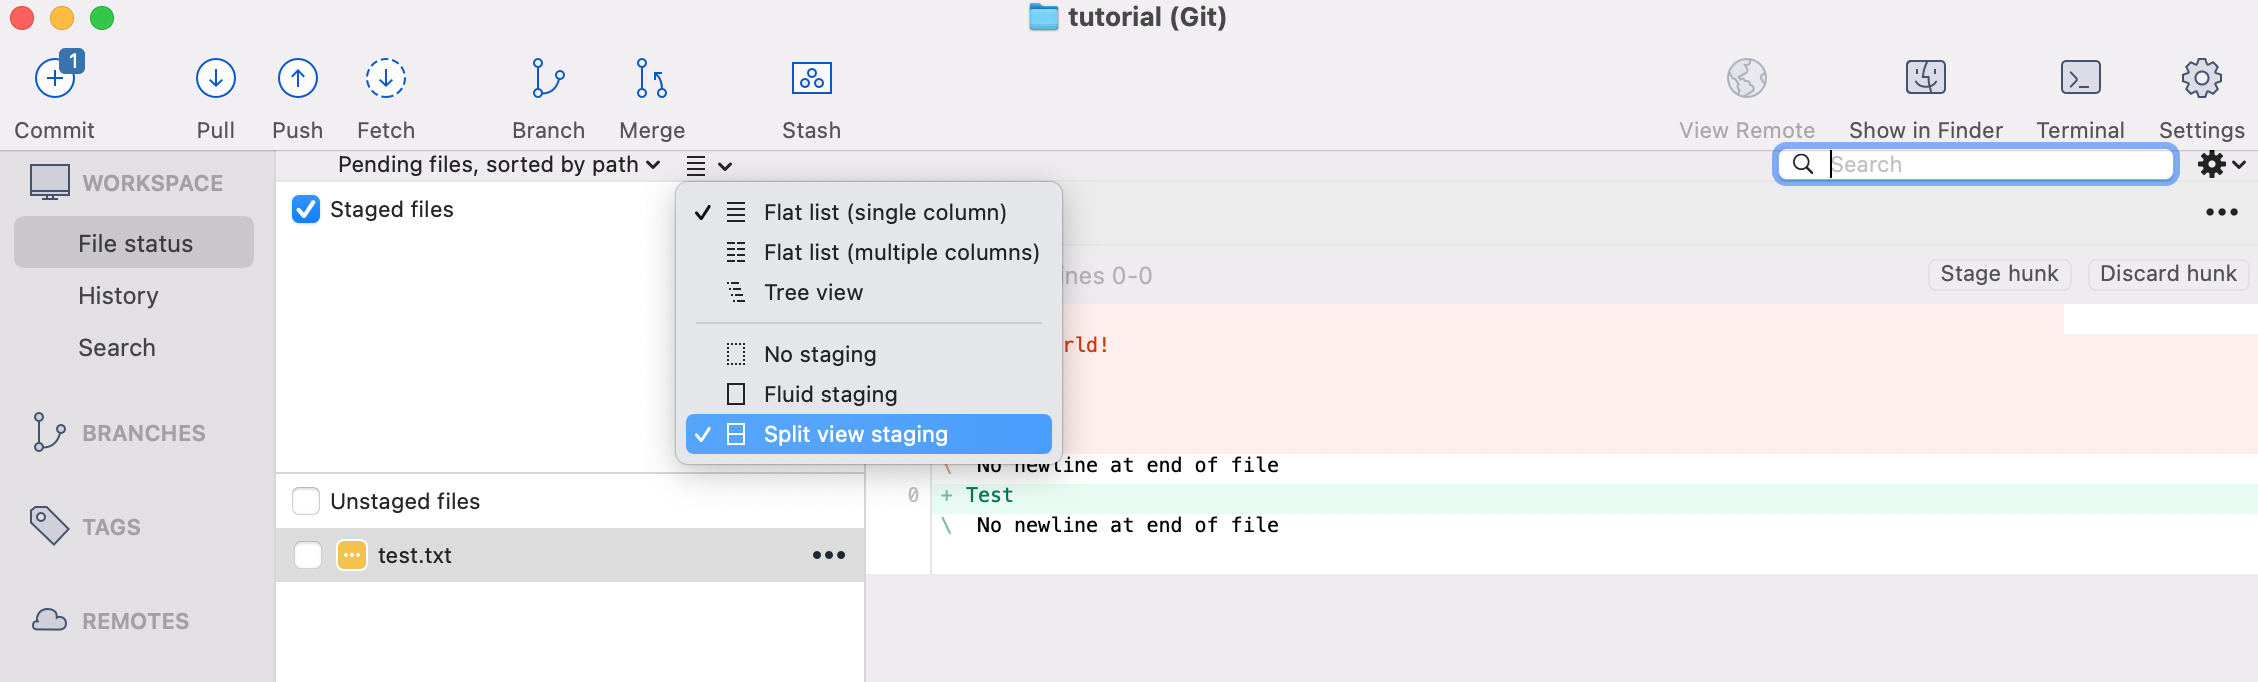Click the Fetch toolbar icon
Viewport: 2258px width, 682px height.
click(x=385, y=79)
